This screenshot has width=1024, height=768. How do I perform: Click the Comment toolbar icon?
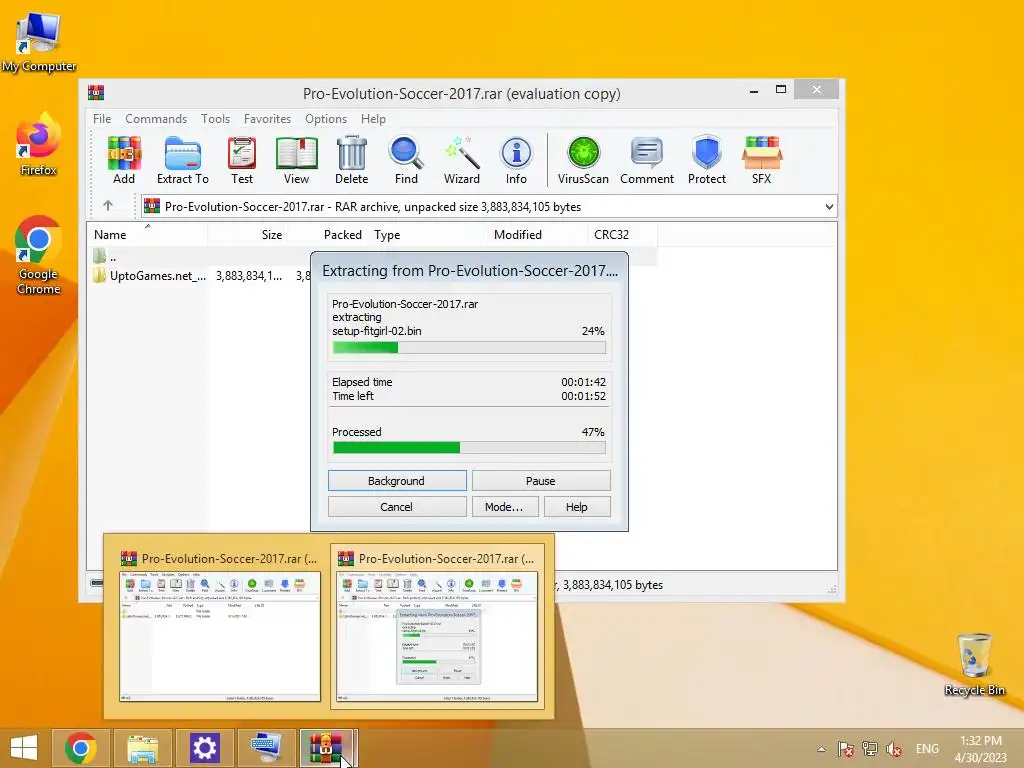[x=647, y=160]
